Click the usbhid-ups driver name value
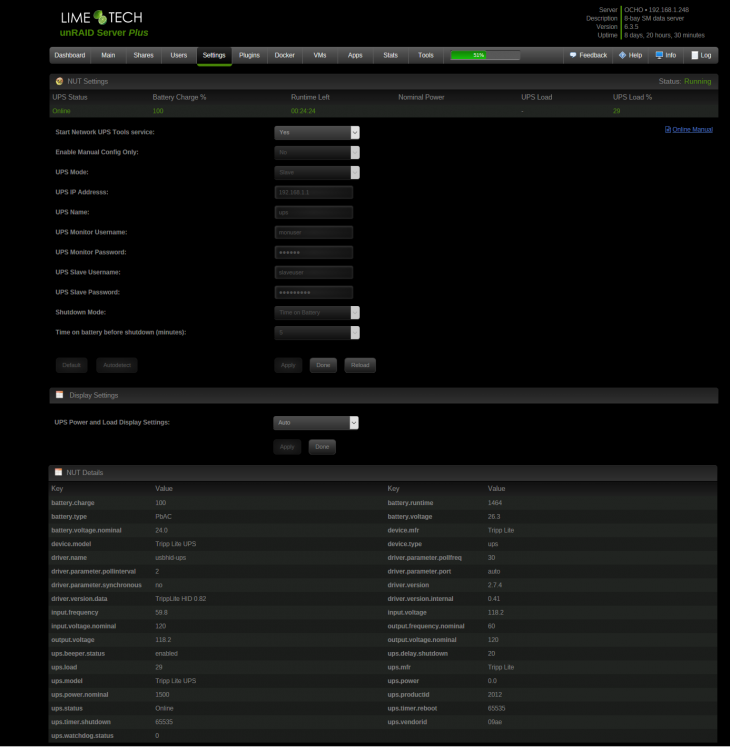The width and height of the screenshot is (730, 750). click(171, 558)
